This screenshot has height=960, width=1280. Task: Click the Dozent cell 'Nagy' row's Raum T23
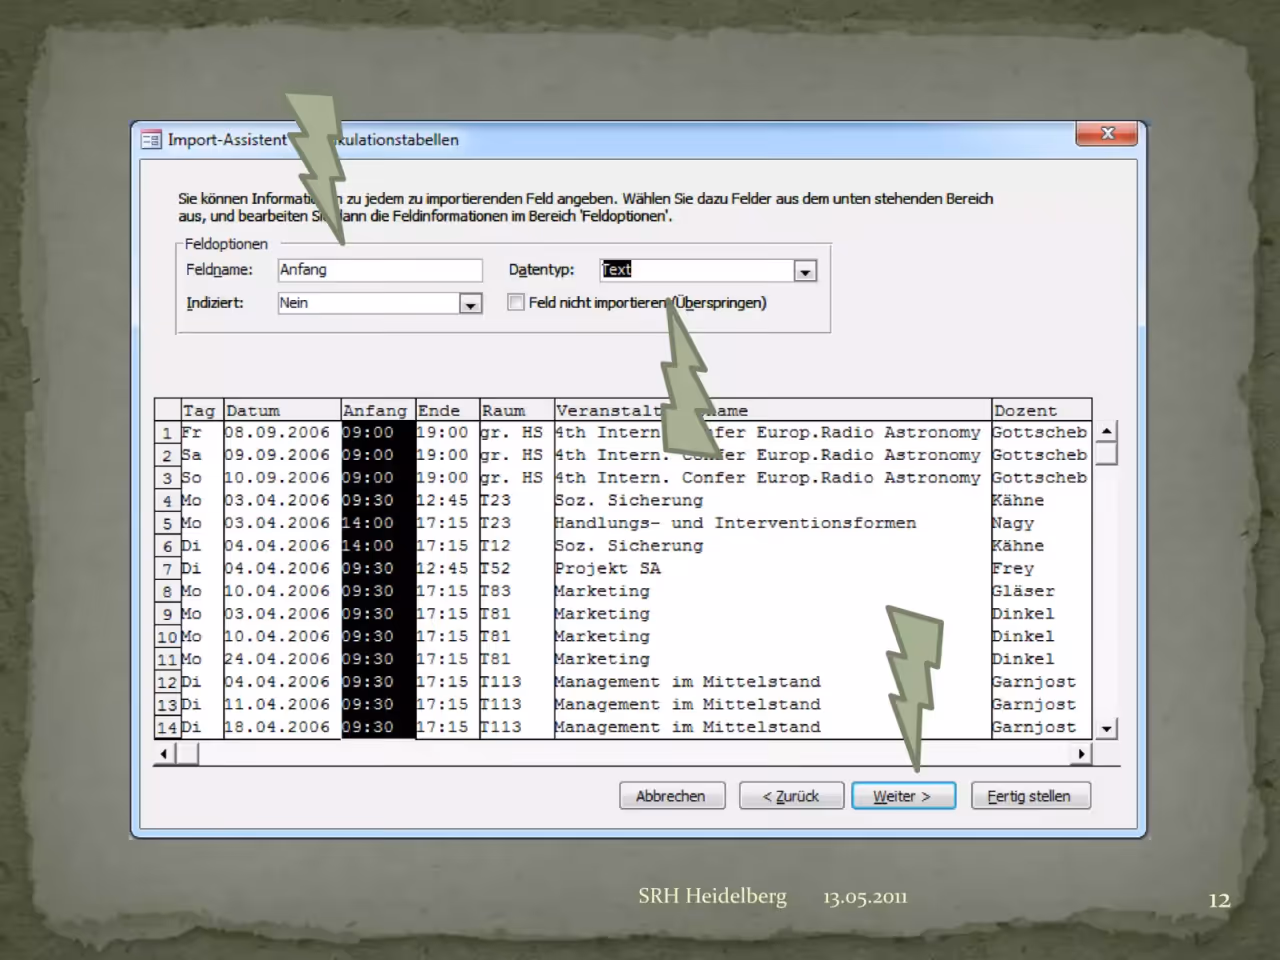pos(496,523)
